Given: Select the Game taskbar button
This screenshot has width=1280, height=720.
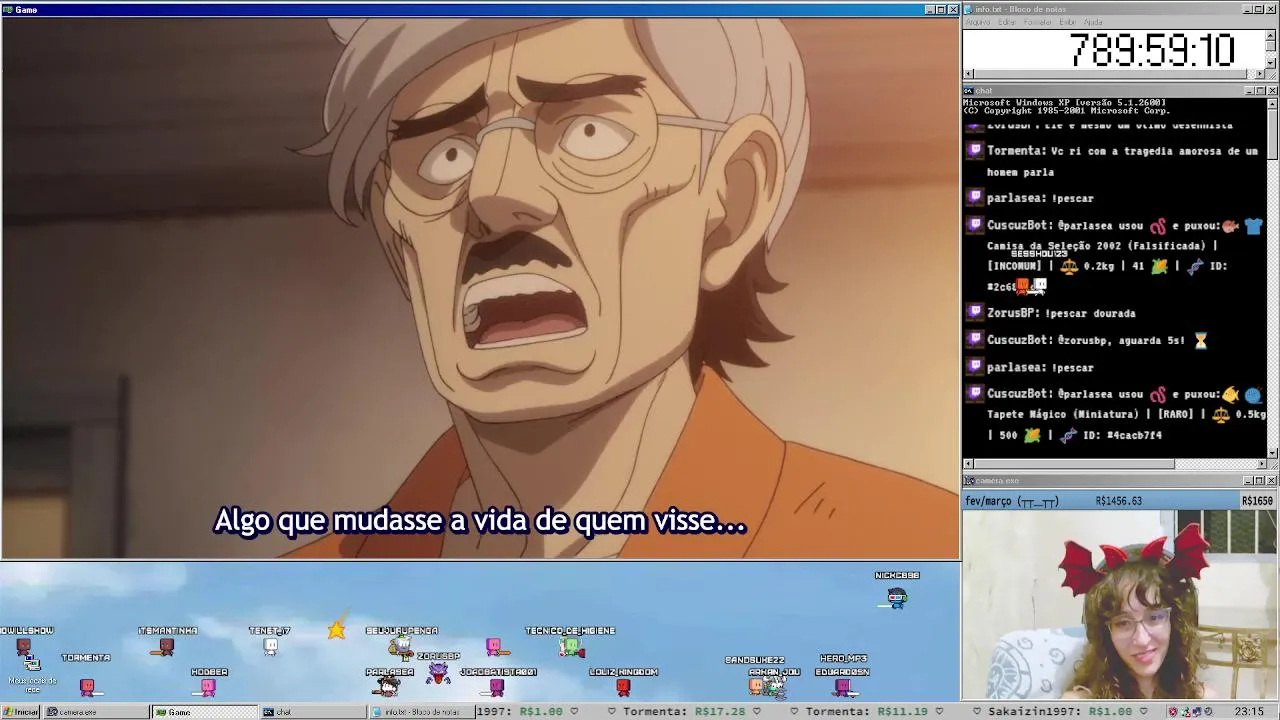Looking at the screenshot, I should pos(204,712).
